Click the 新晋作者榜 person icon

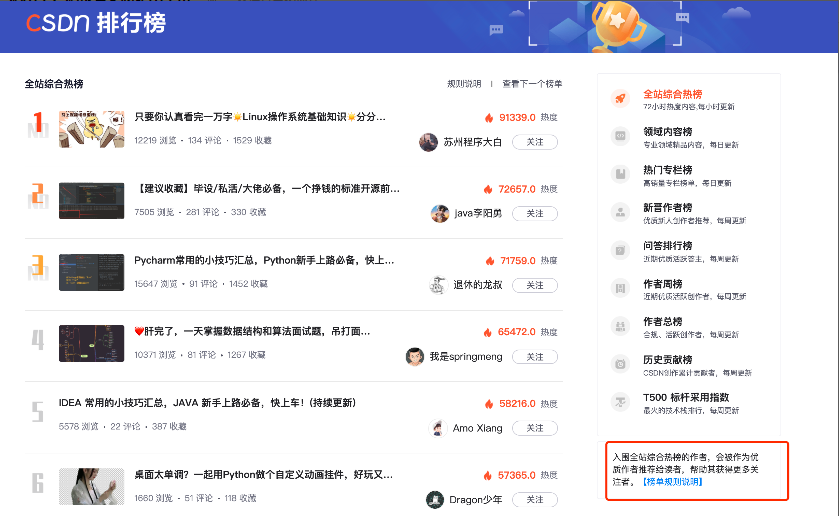620,212
